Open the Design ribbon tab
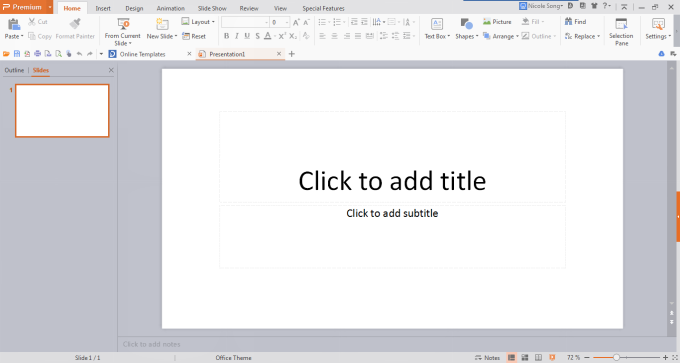The width and height of the screenshot is (681, 363). click(x=134, y=8)
